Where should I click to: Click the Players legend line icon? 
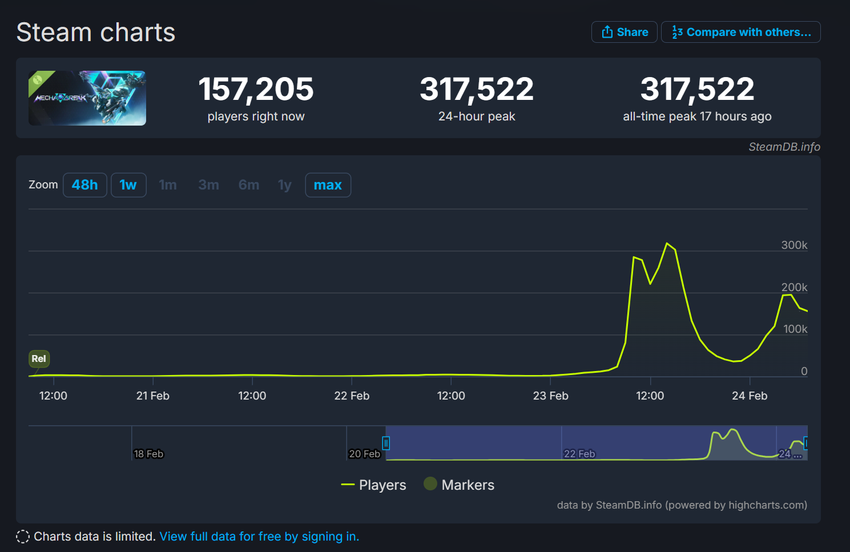348,485
